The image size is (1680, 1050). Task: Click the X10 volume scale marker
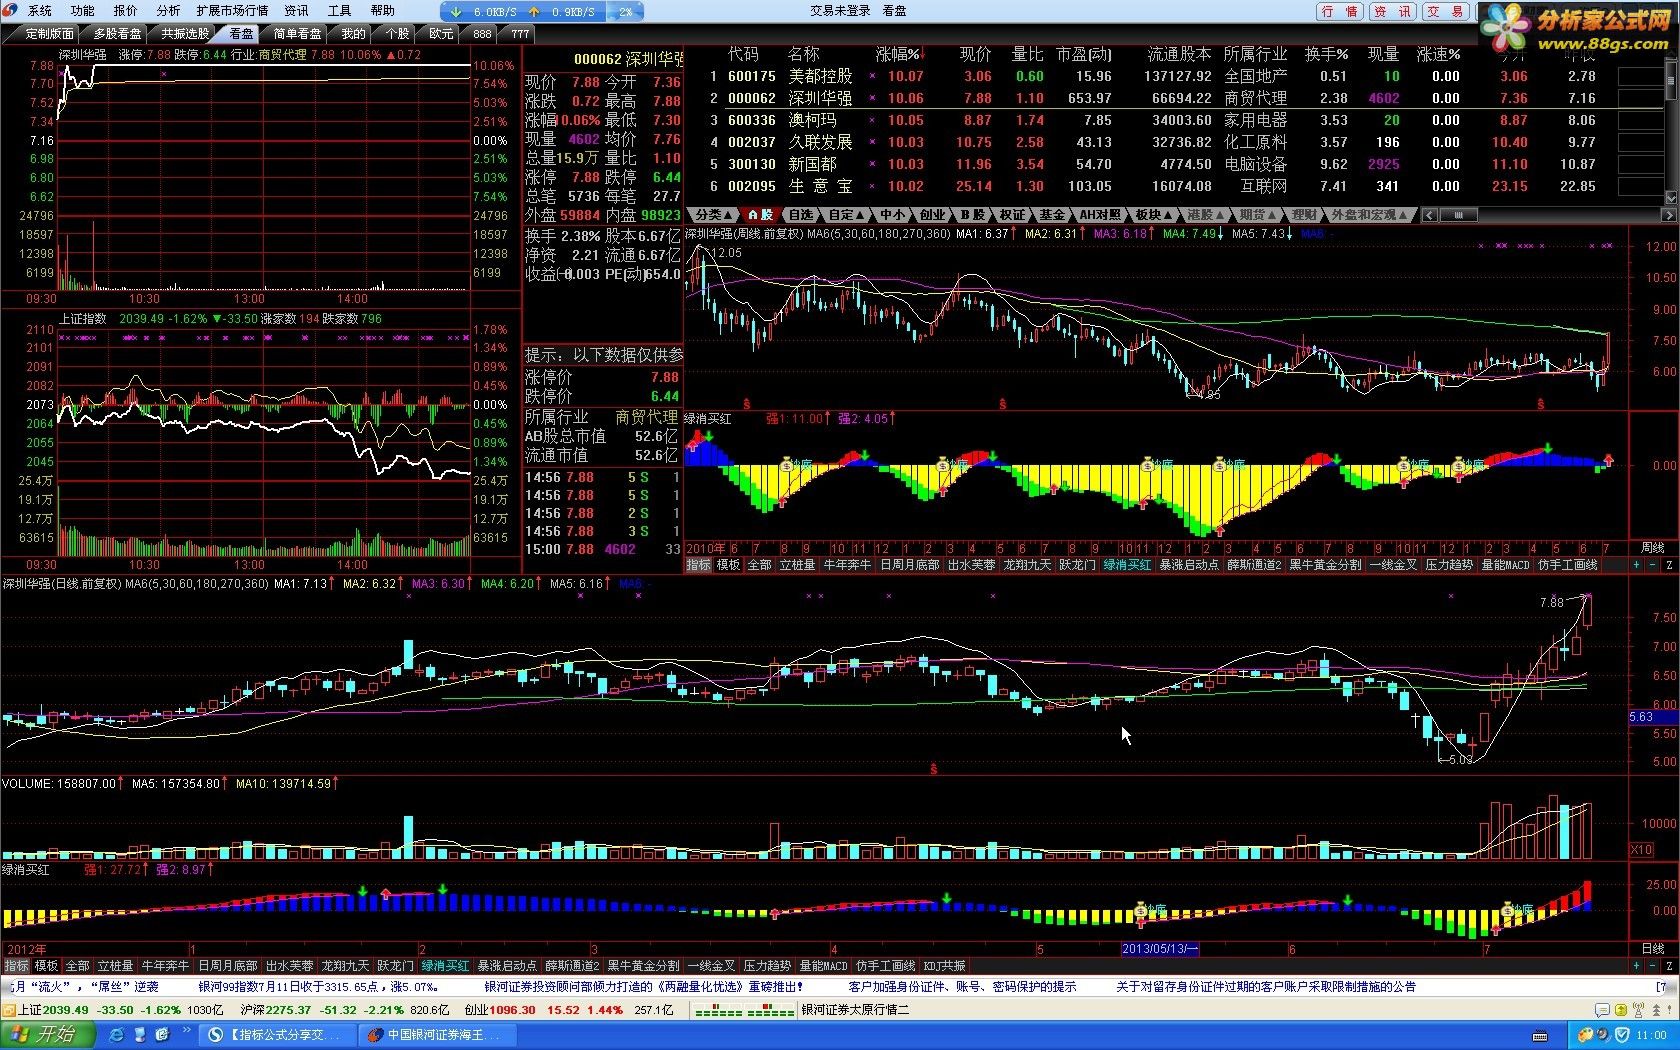pyautogui.click(x=1641, y=850)
